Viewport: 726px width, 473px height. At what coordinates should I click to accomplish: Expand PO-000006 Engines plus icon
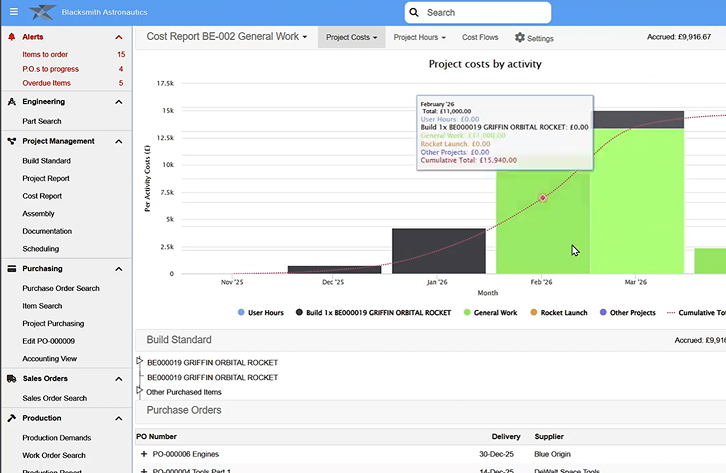[144, 454]
